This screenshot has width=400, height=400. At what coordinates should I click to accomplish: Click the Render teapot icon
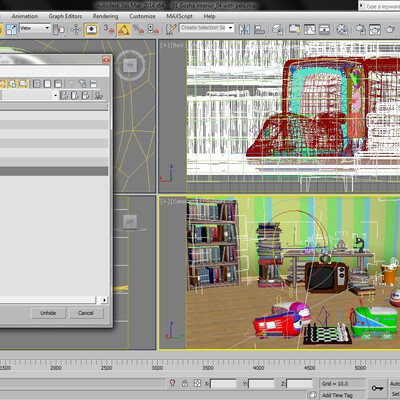tap(390, 30)
